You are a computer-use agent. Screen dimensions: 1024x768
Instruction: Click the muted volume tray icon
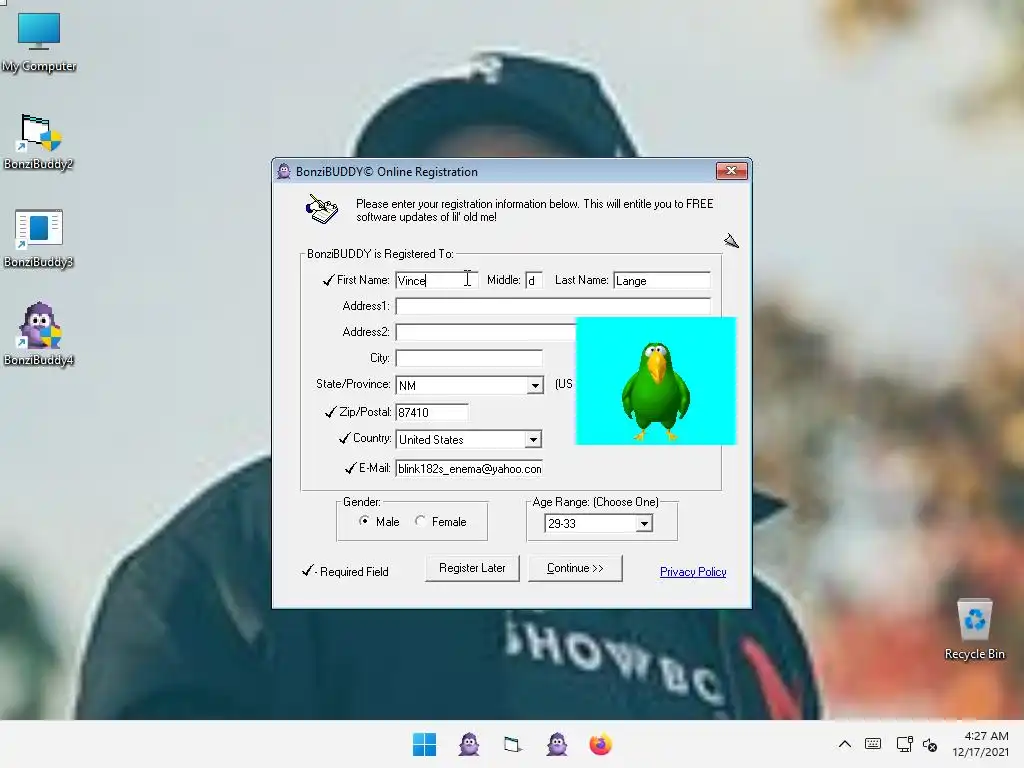click(930, 744)
